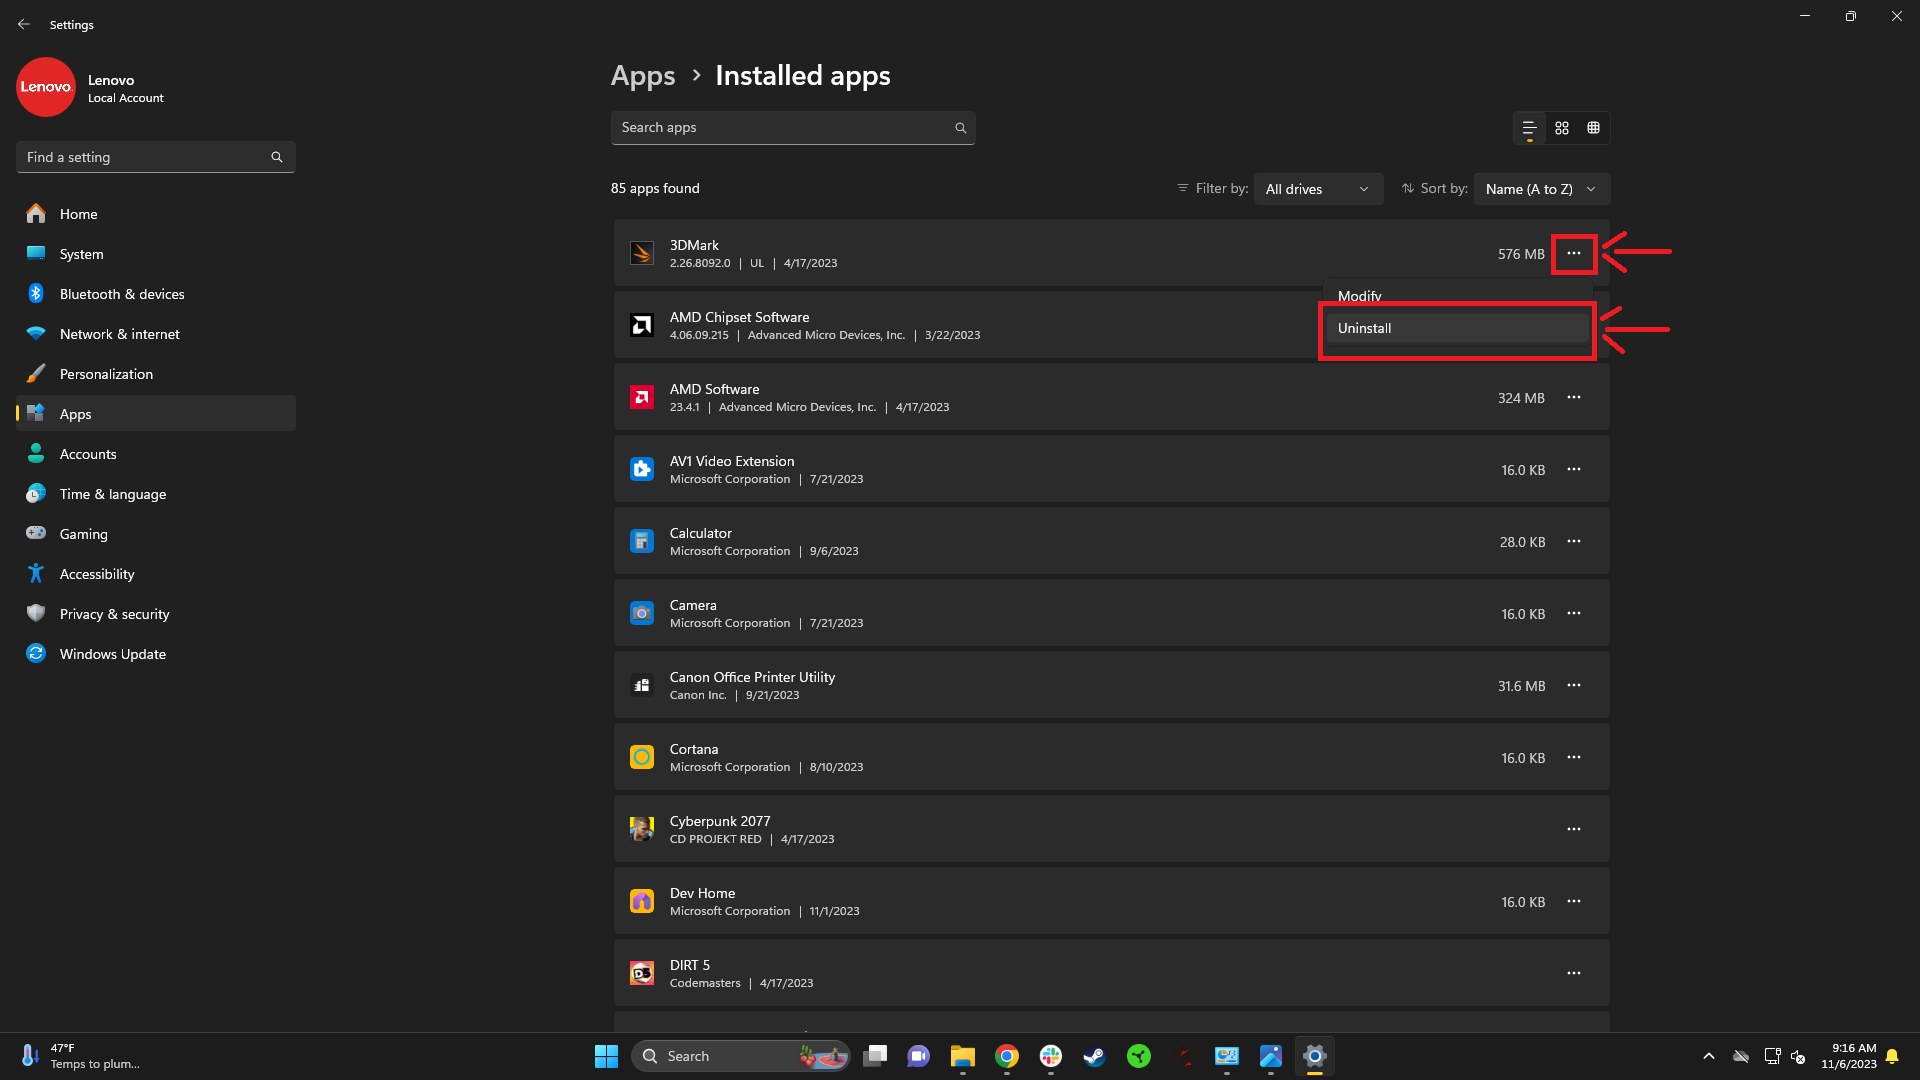
Task: Open Calculator row more options
Action: [x=1573, y=542]
